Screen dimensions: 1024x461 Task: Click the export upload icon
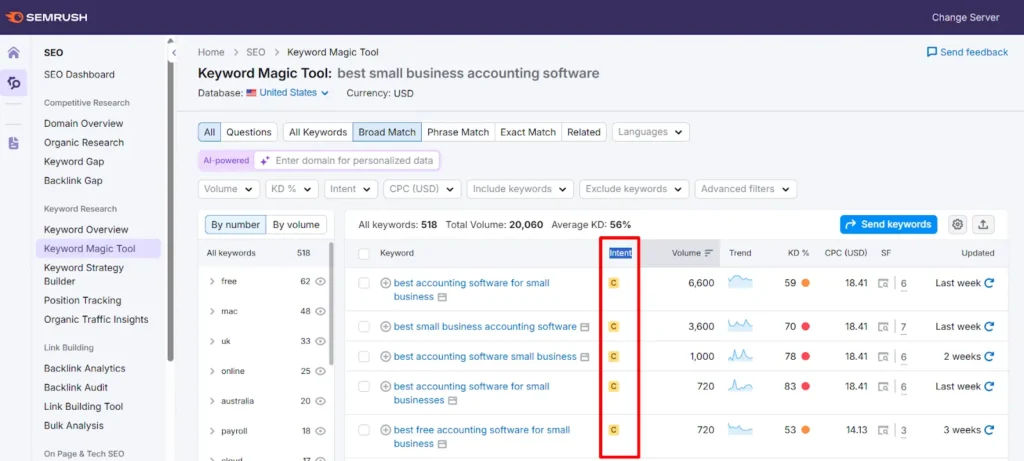[x=983, y=225]
